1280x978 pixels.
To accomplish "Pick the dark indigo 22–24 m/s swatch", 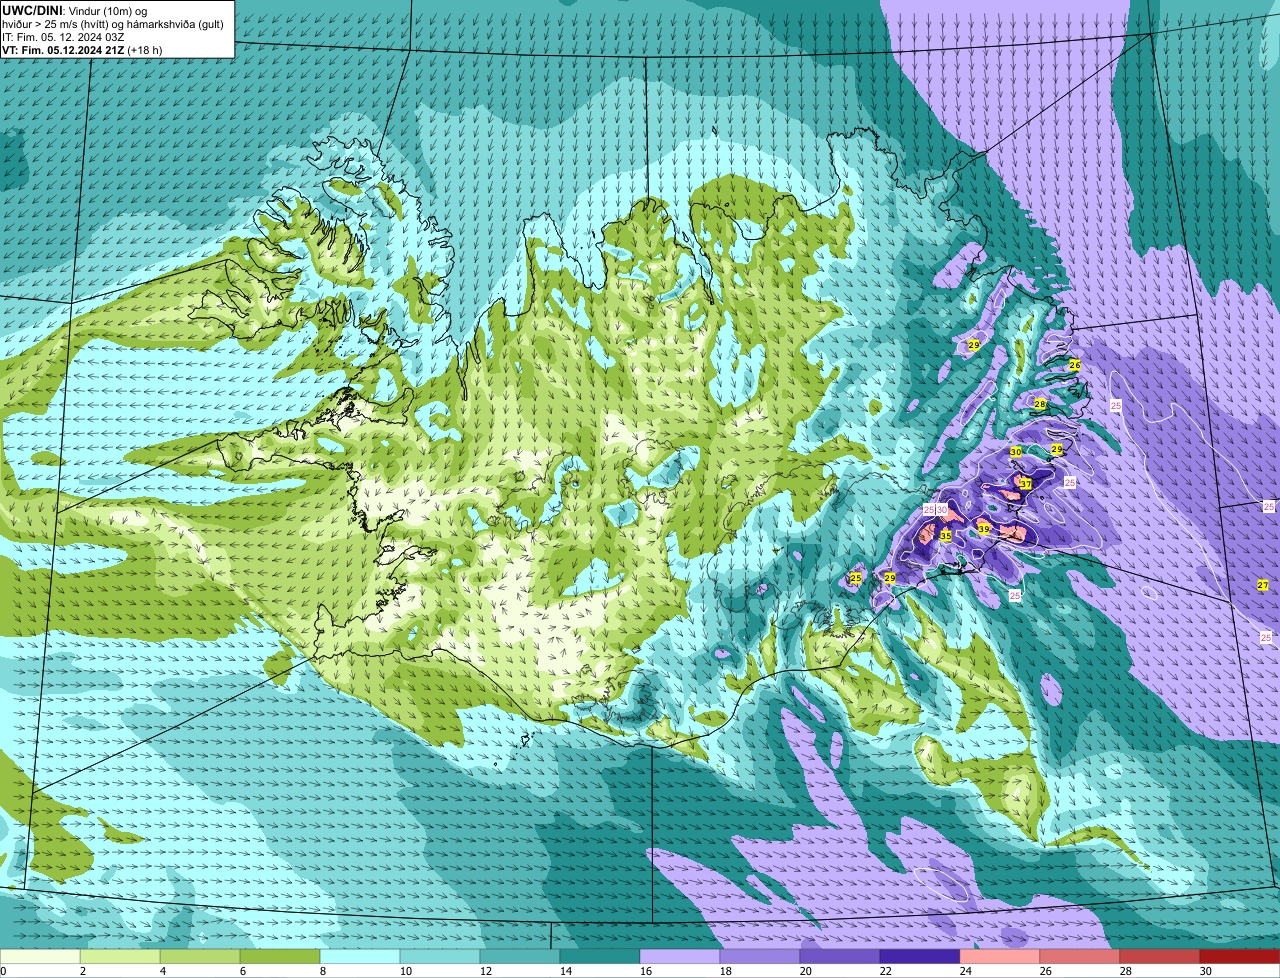I will pos(920,957).
